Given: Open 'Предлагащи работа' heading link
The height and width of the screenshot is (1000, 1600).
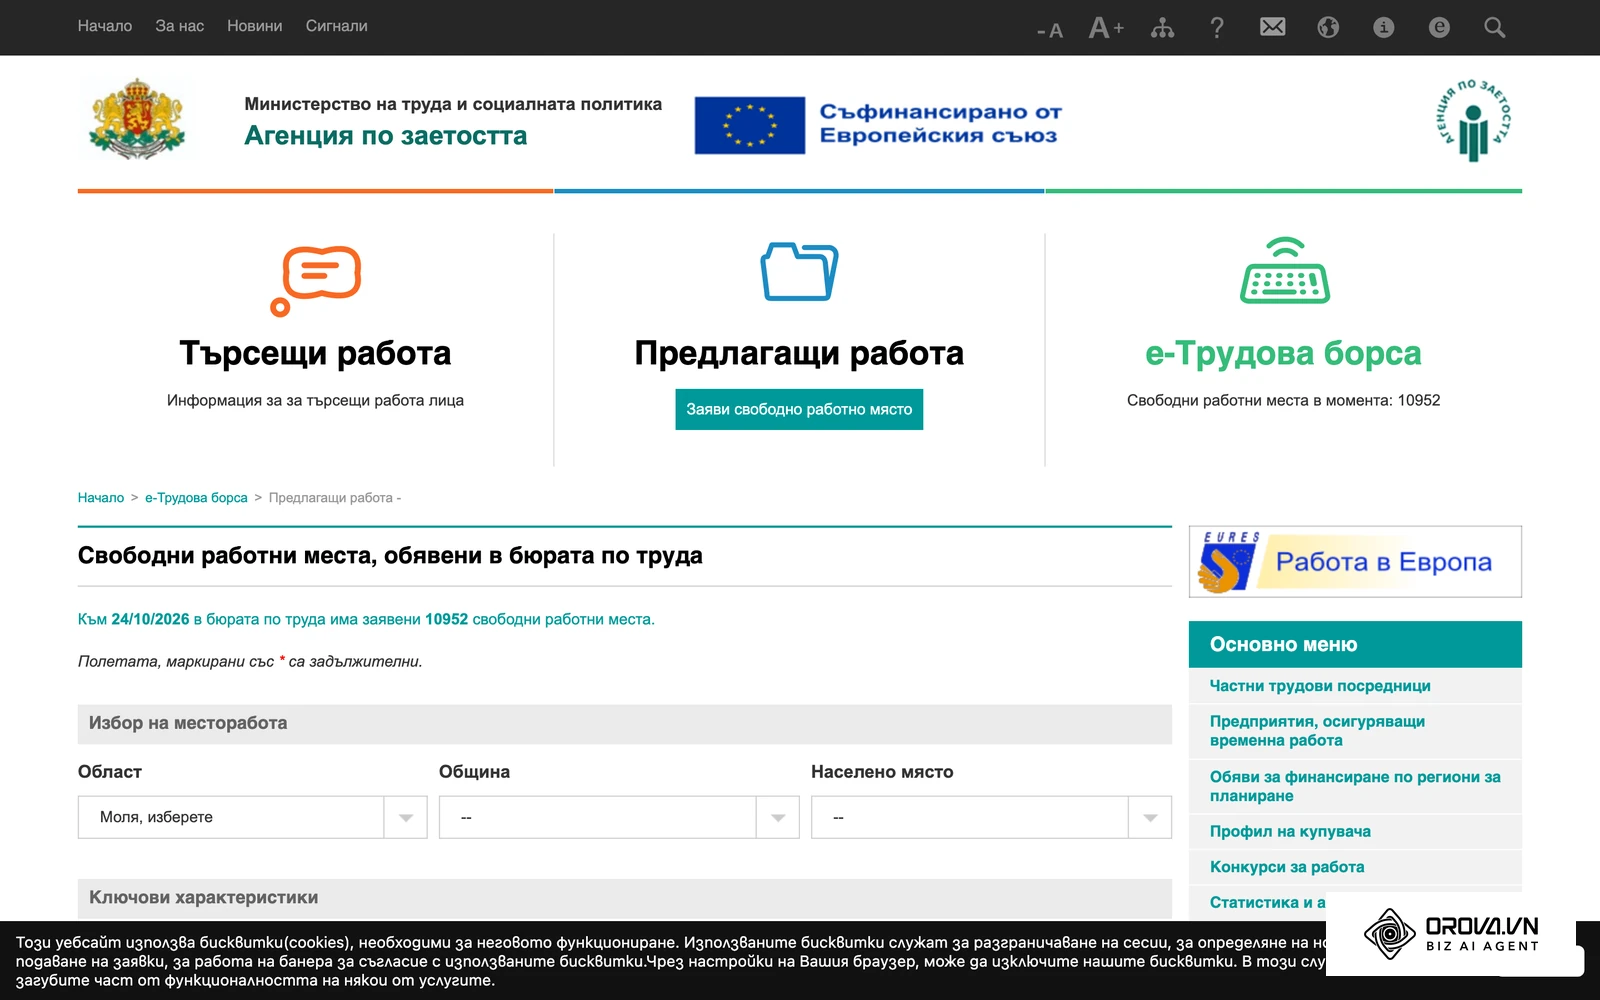Looking at the screenshot, I should [799, 353].
